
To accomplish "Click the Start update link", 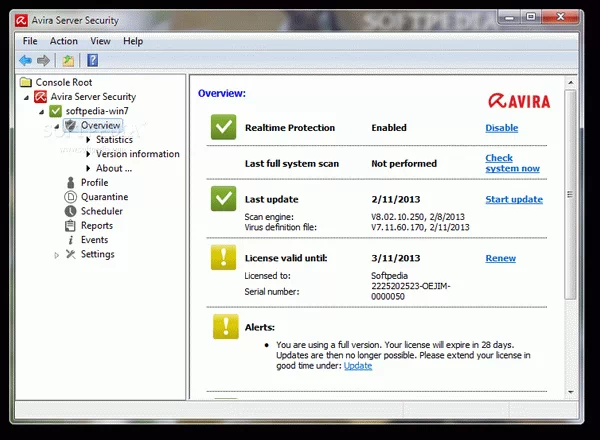I will [x=514, y=200].
